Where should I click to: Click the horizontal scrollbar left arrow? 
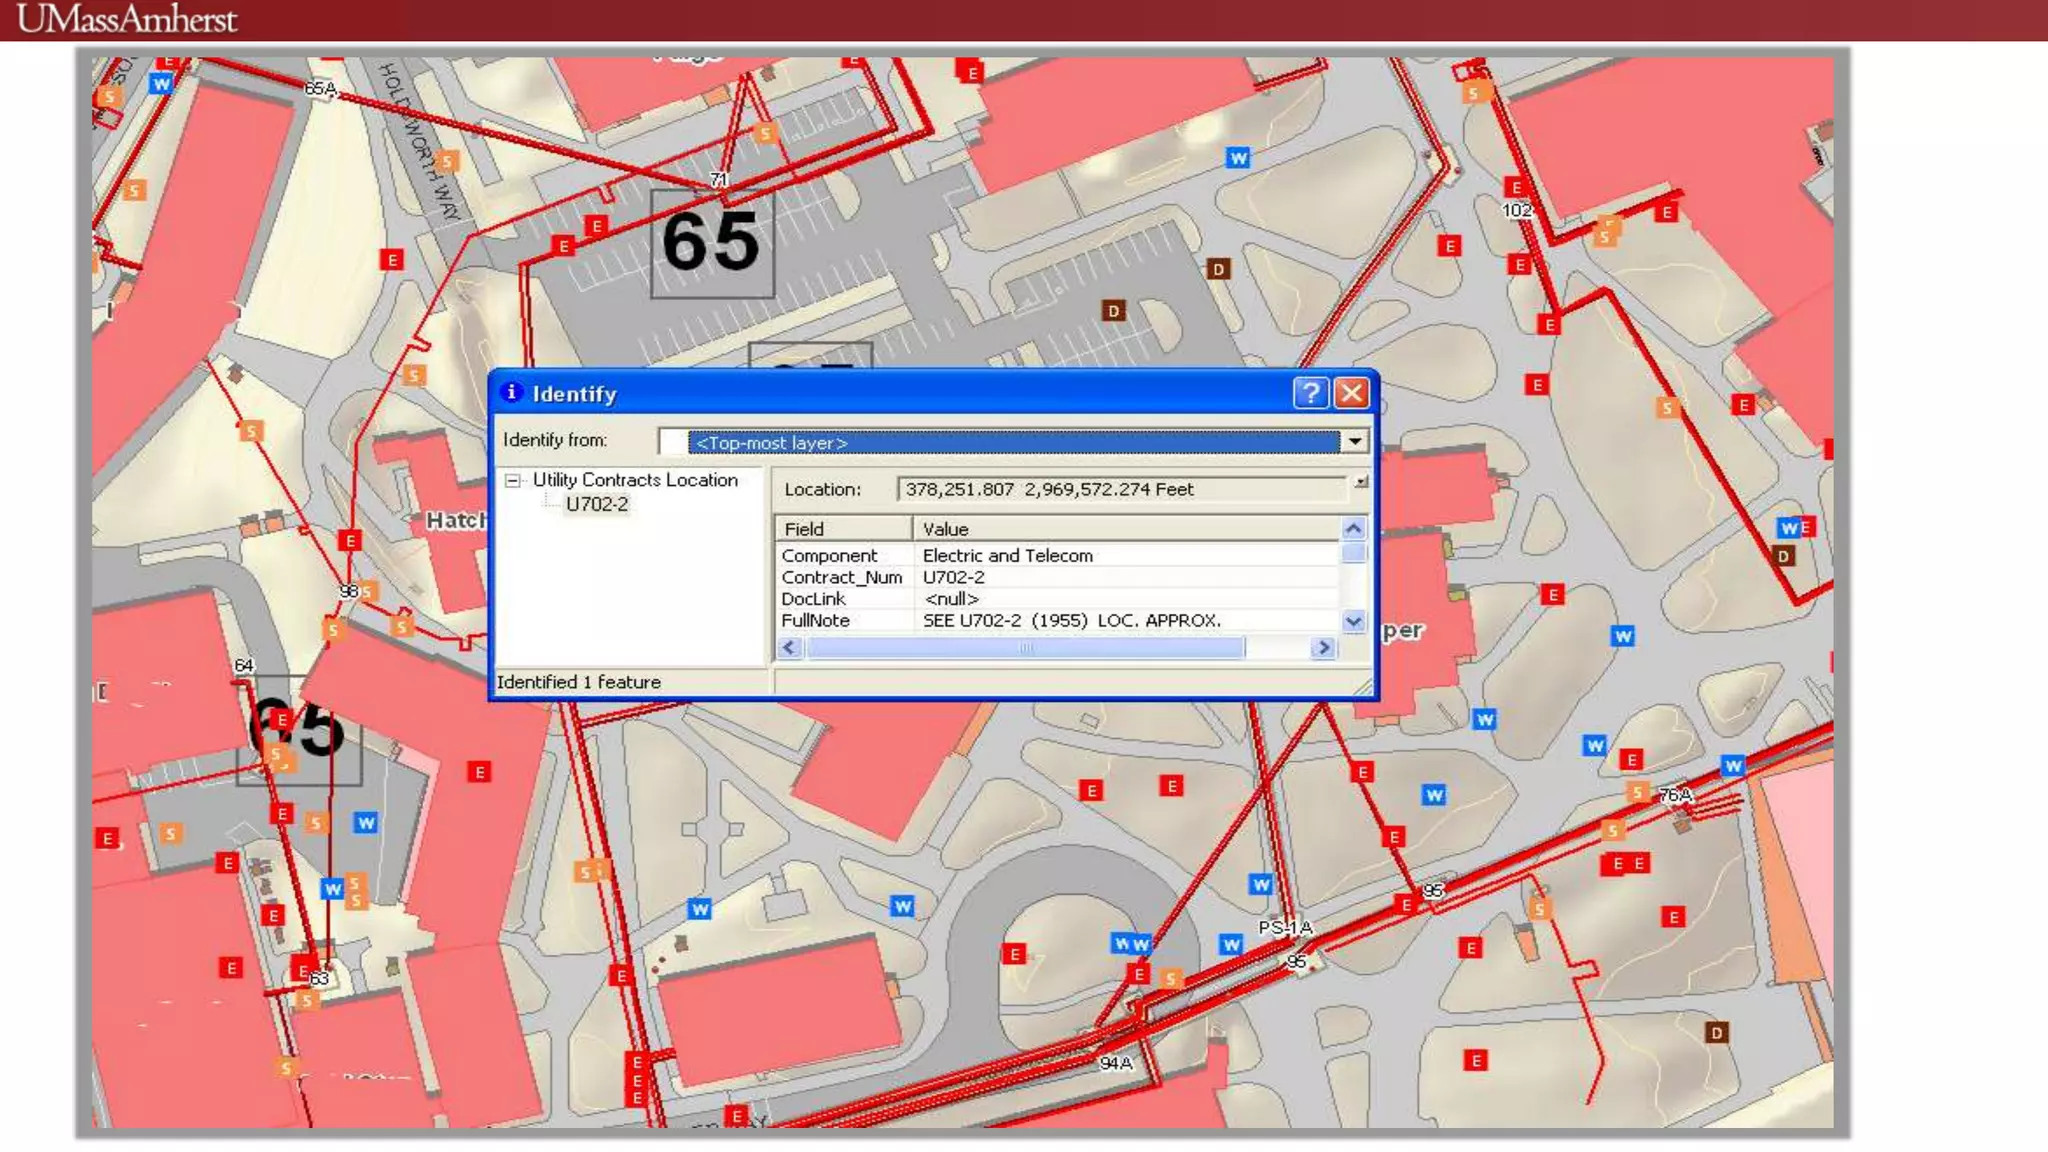pos(790,648)
